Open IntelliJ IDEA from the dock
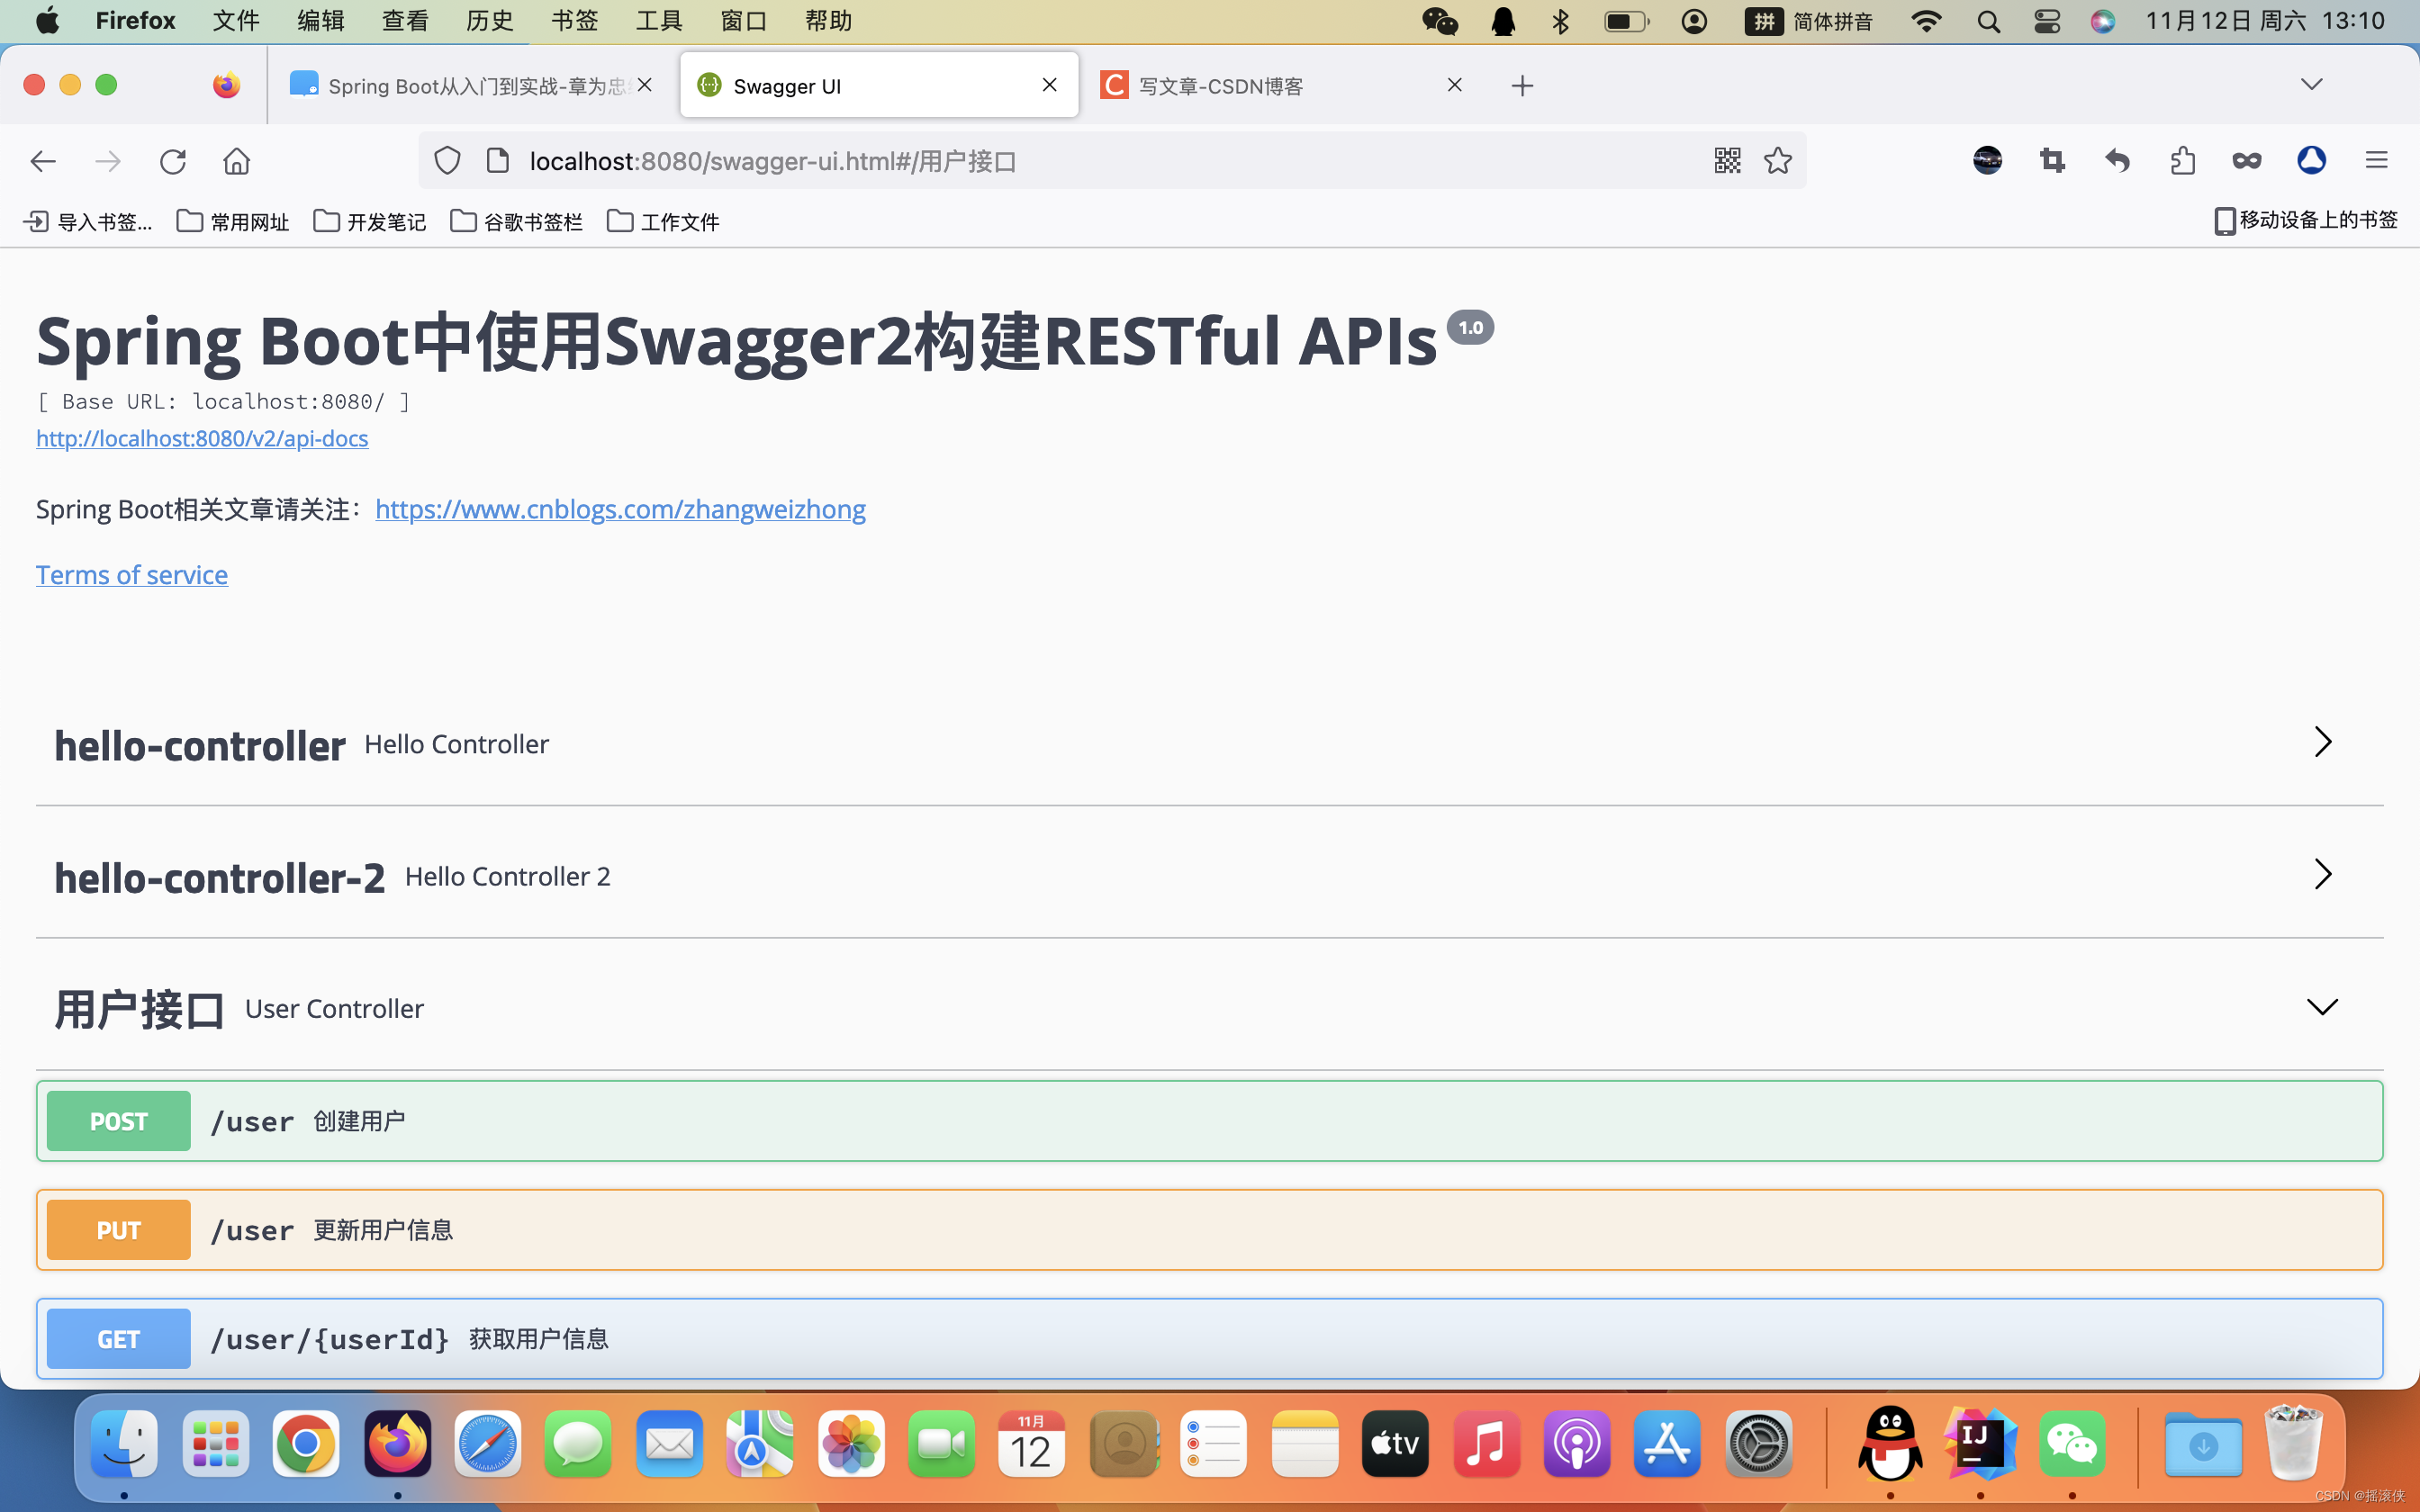Screen dimensions: 2420x1512 (x=1979, y=1444)
